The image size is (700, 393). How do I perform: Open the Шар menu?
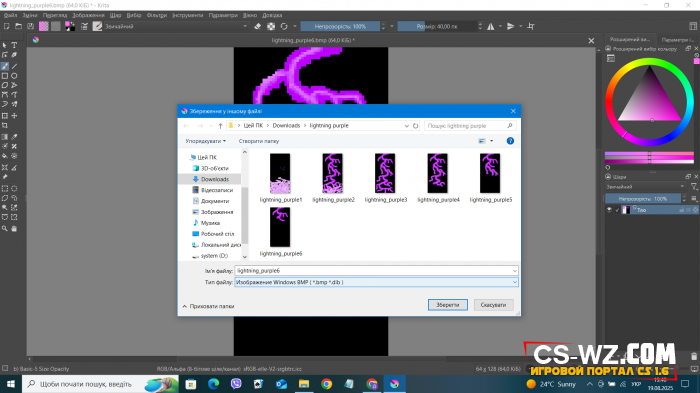[x=116, y=15]
